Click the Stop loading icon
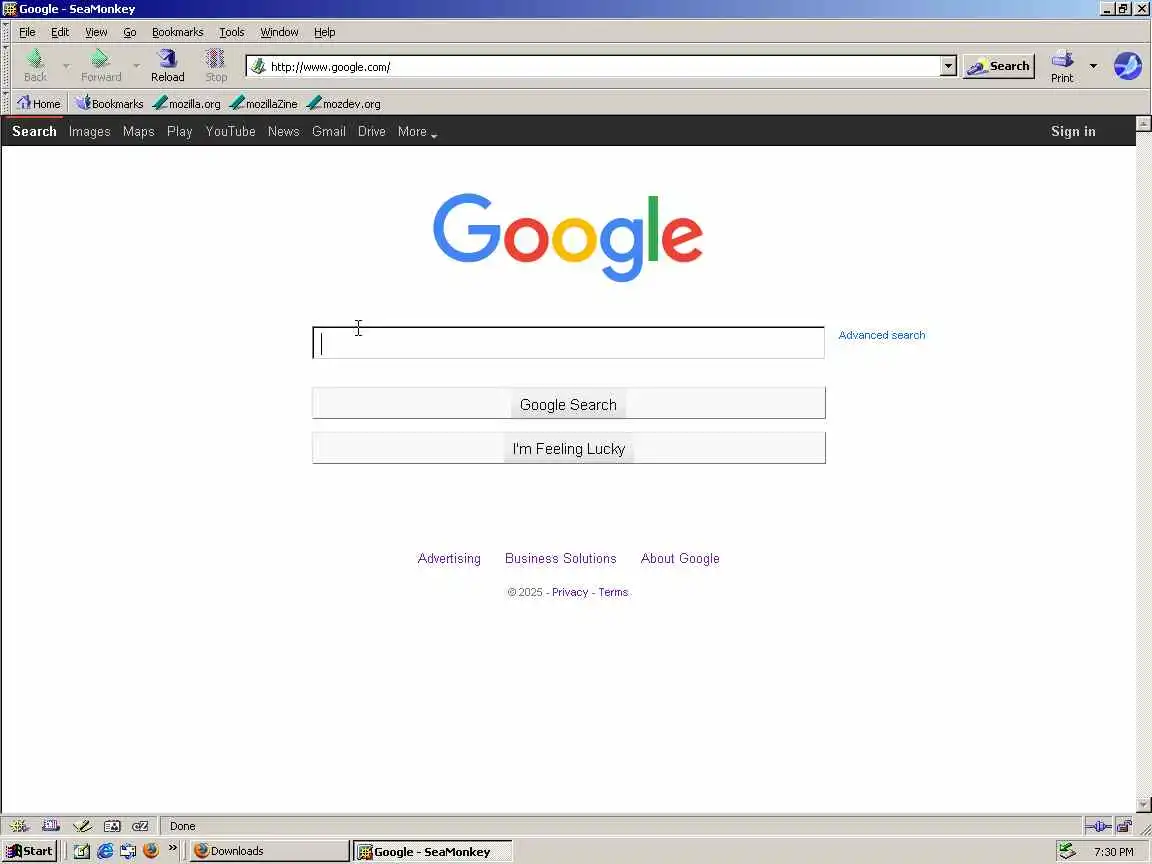 coord(215,59)
